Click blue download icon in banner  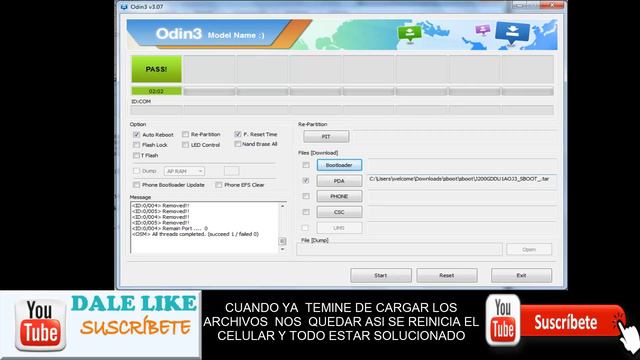[x=512, y=33]
